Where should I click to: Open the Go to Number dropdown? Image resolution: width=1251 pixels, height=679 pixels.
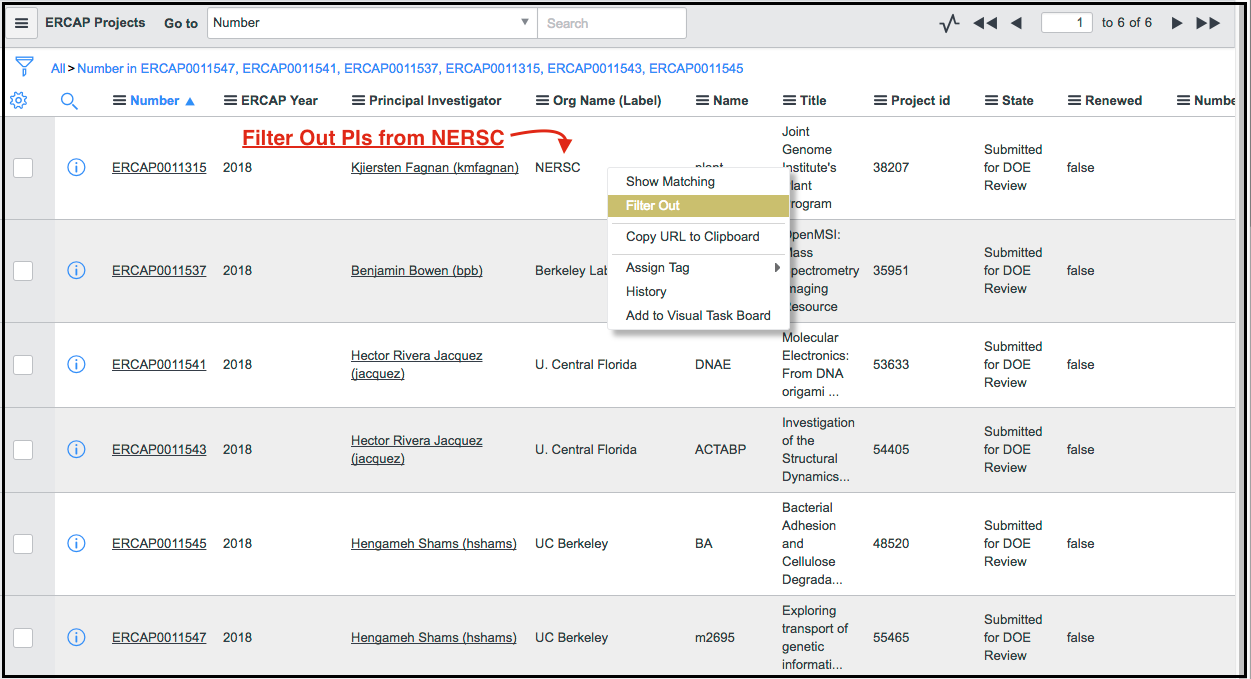[x=371, y=23]
